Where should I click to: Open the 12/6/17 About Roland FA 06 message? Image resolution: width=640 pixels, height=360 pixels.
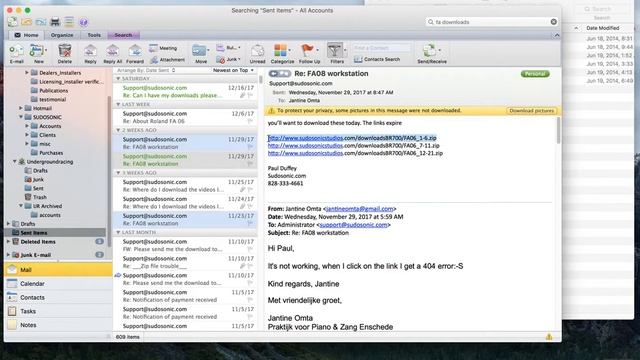(x=185, y=117)
